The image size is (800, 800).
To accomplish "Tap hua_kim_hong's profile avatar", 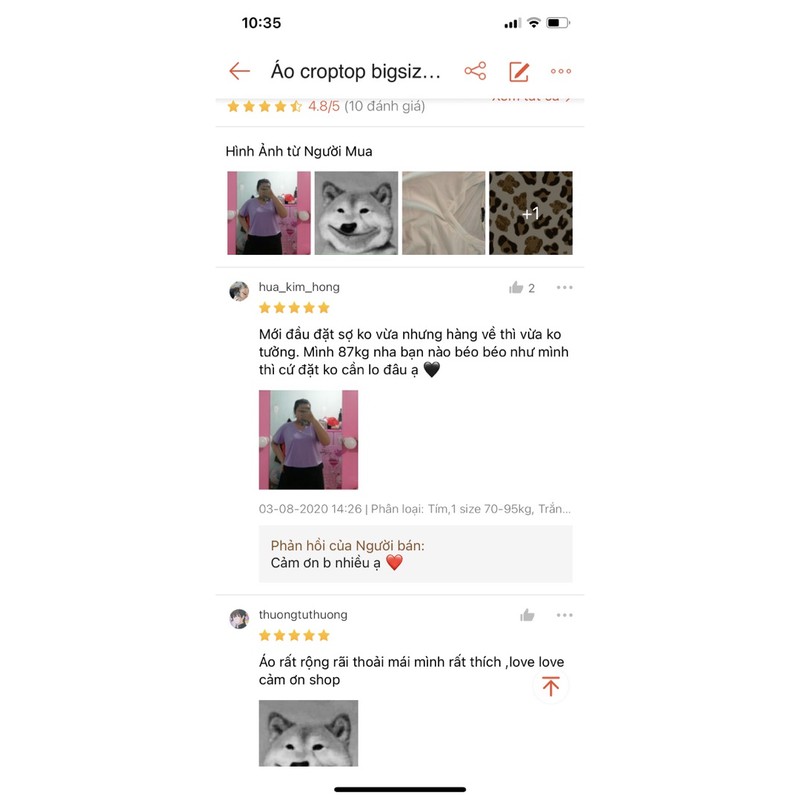I will [x=239, y=291].
